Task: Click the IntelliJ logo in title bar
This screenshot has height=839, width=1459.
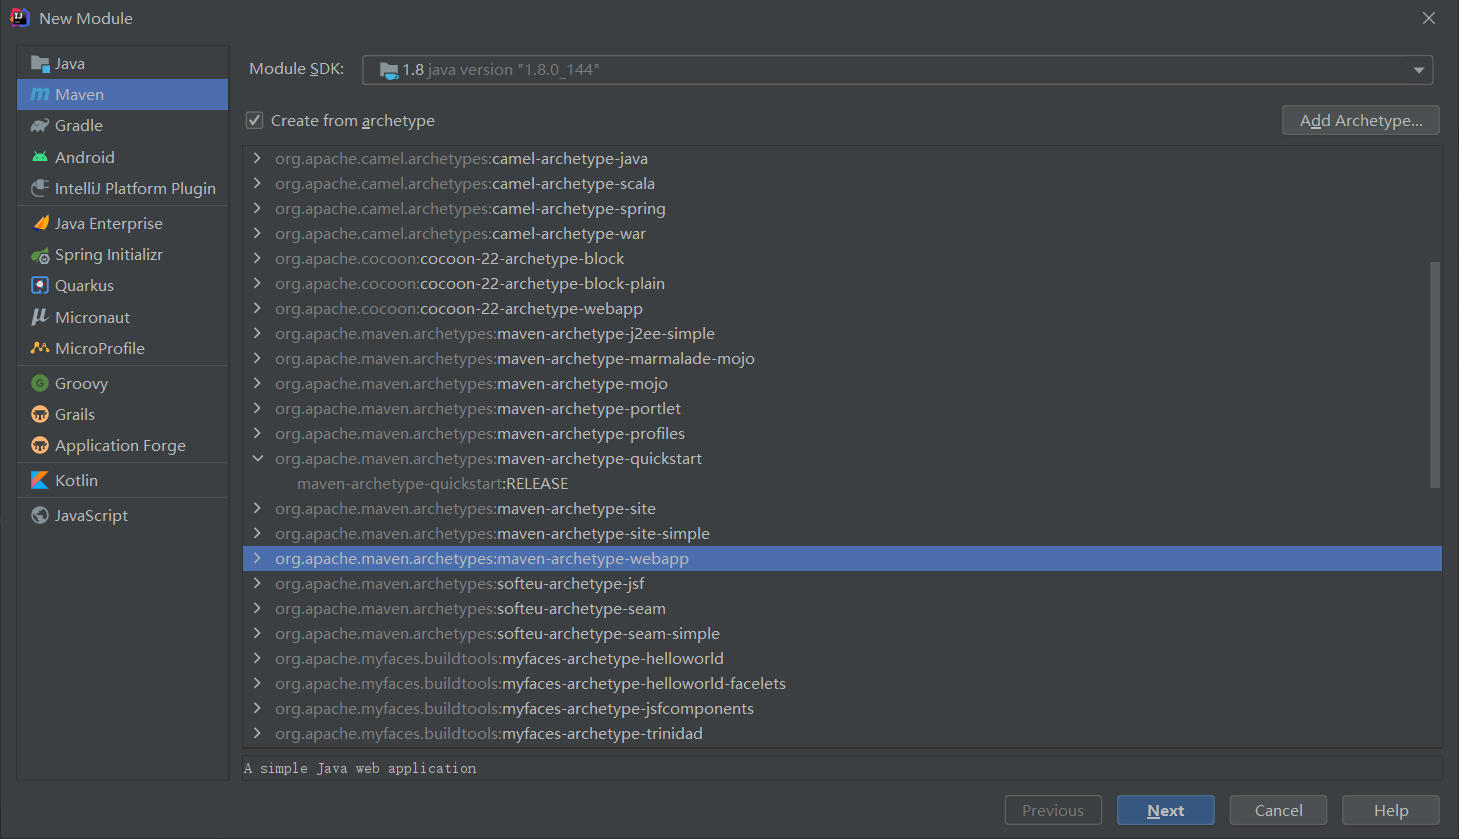Action: 19,18
